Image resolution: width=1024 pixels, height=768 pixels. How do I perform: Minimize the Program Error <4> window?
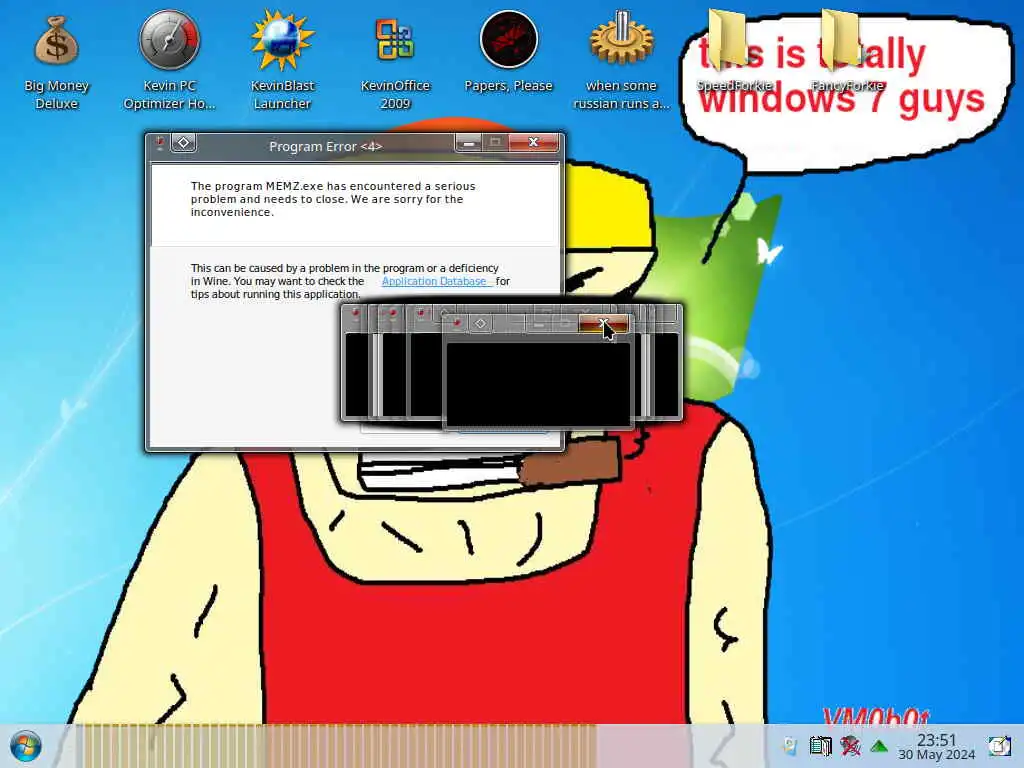[468, 143]
